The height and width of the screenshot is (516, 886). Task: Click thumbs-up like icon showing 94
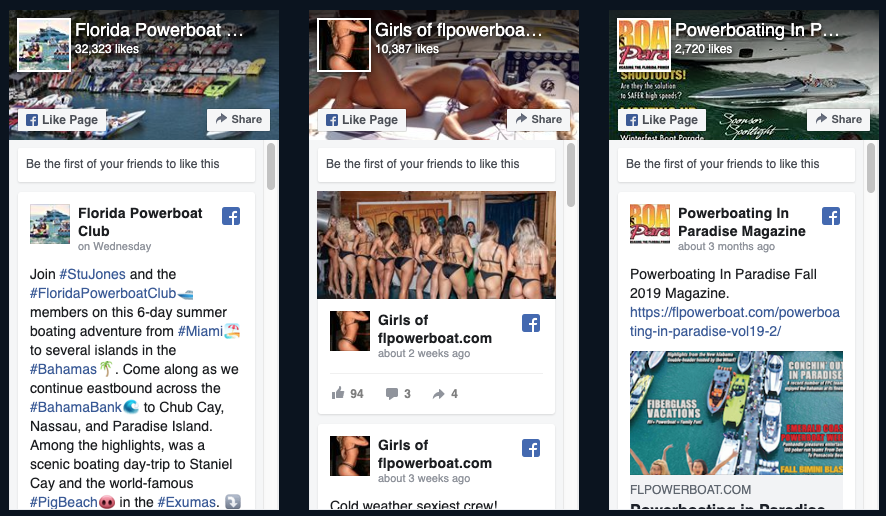coord(338,393)
